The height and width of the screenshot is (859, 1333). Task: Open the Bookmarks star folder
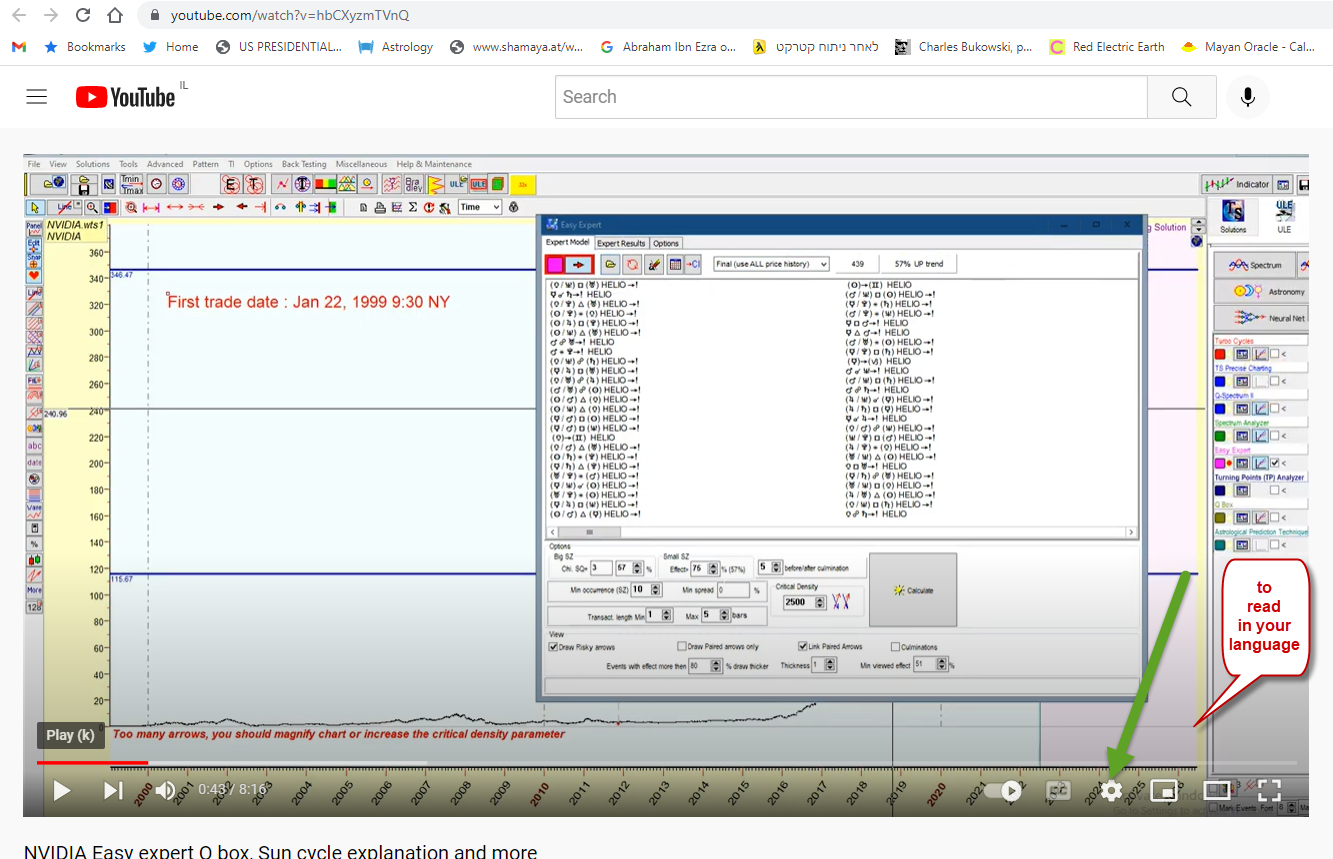[85, 47]
